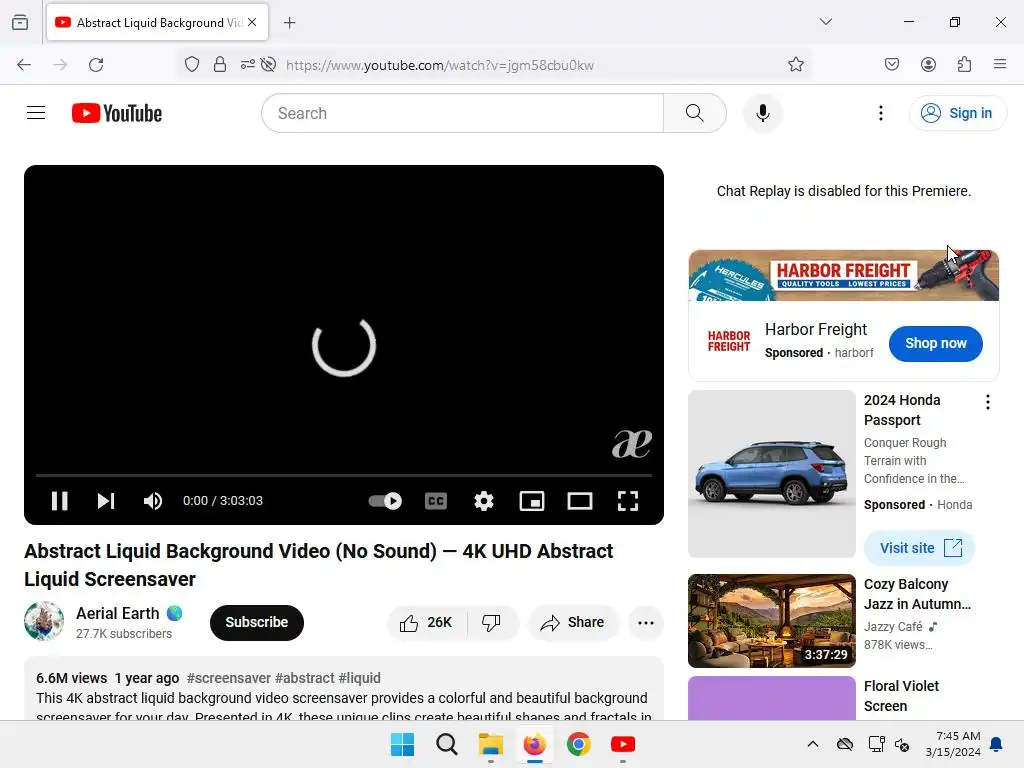Open Harbor Freight banner ad

coord(844,276)
